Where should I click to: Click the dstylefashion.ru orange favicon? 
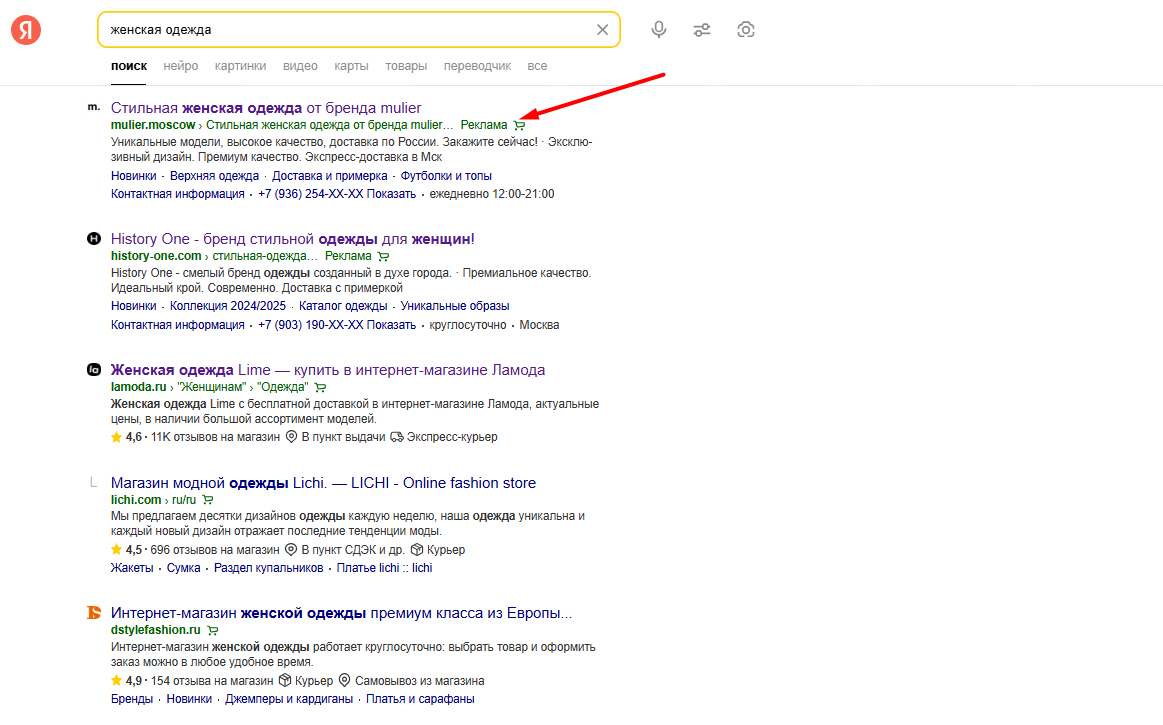tap(94, 612)
